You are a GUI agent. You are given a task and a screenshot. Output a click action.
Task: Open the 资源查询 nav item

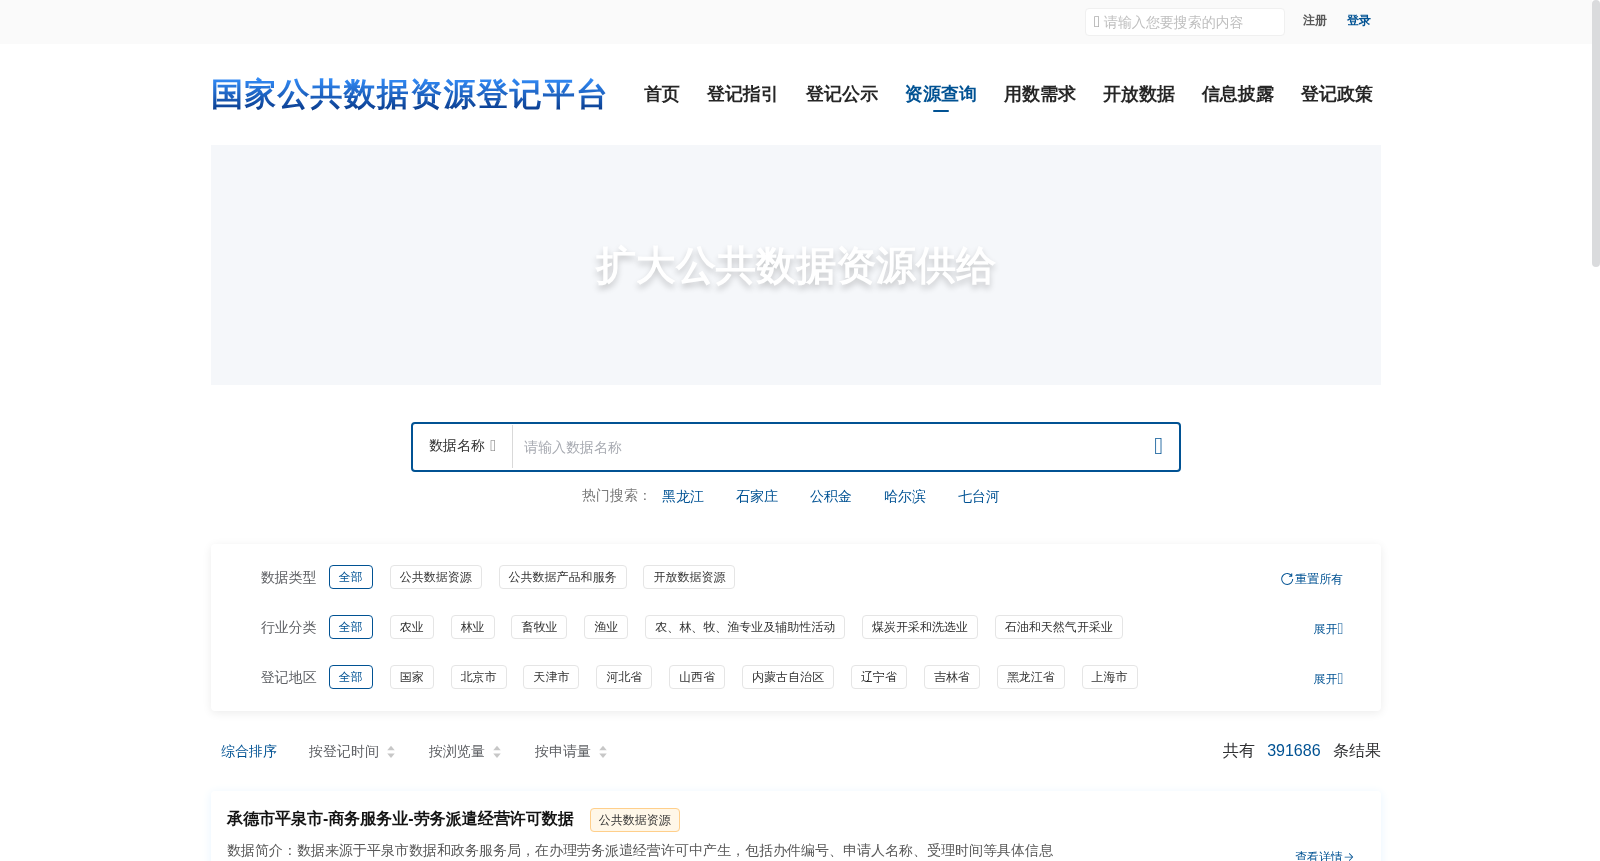point(941,94)
